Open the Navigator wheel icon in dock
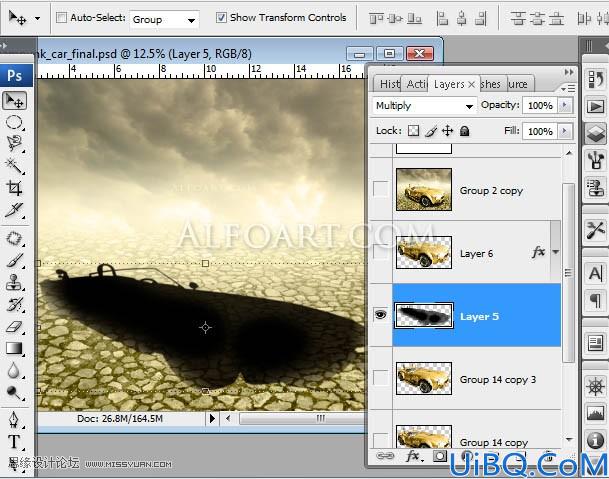Screen dimensions: 609x479 (595, 387)
